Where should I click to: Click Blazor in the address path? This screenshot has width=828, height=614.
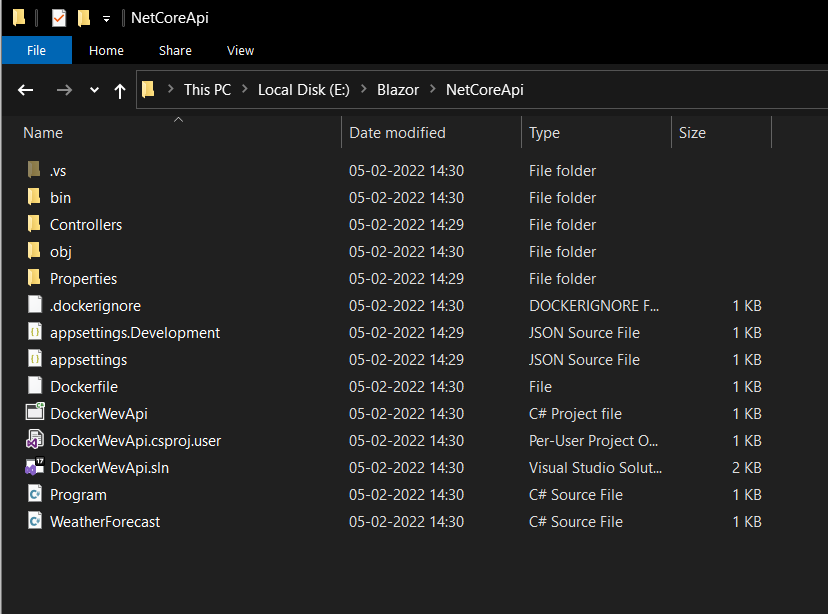397,90
